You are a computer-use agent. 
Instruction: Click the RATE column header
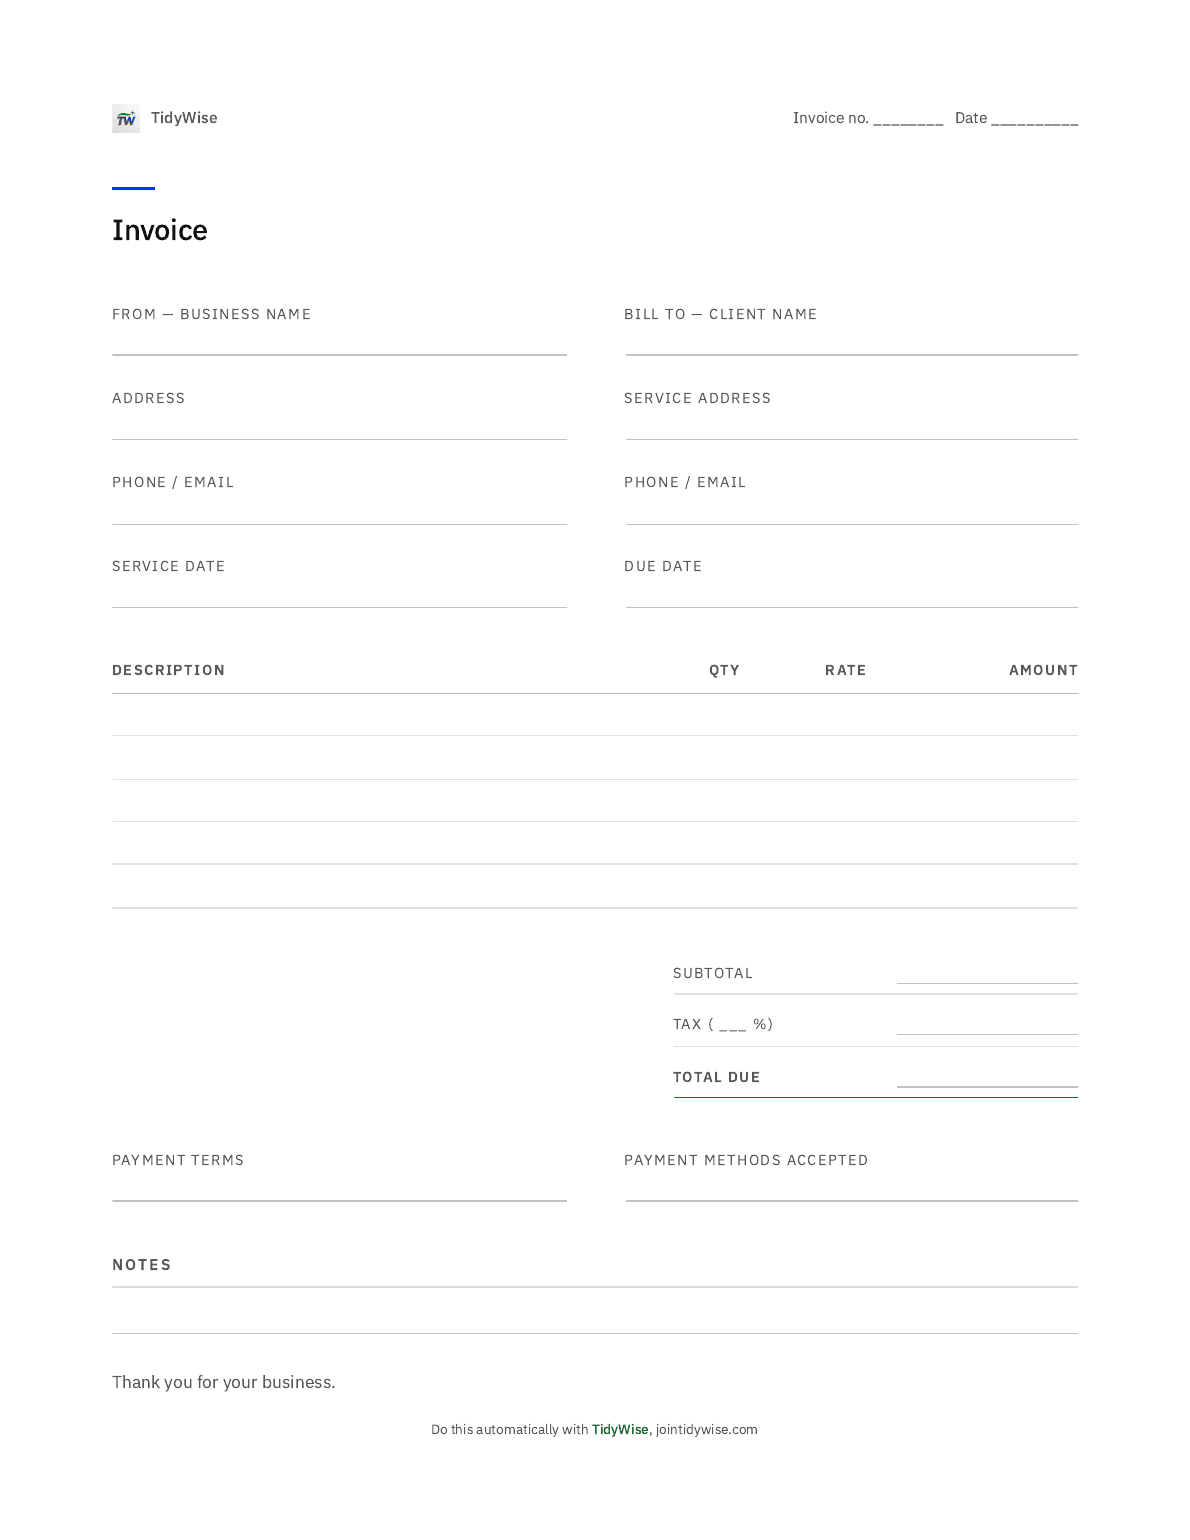845,670
